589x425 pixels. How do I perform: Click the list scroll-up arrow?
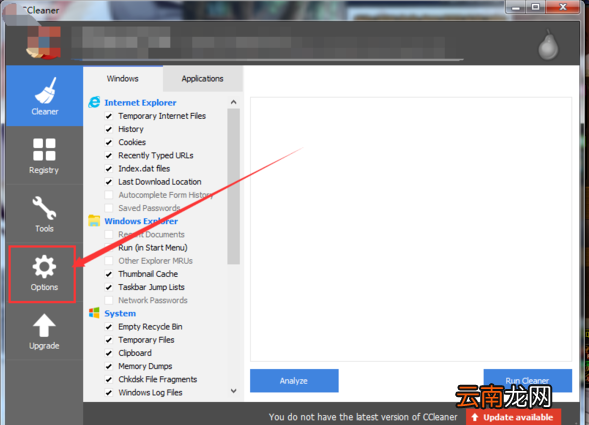[x=234, y=102]
